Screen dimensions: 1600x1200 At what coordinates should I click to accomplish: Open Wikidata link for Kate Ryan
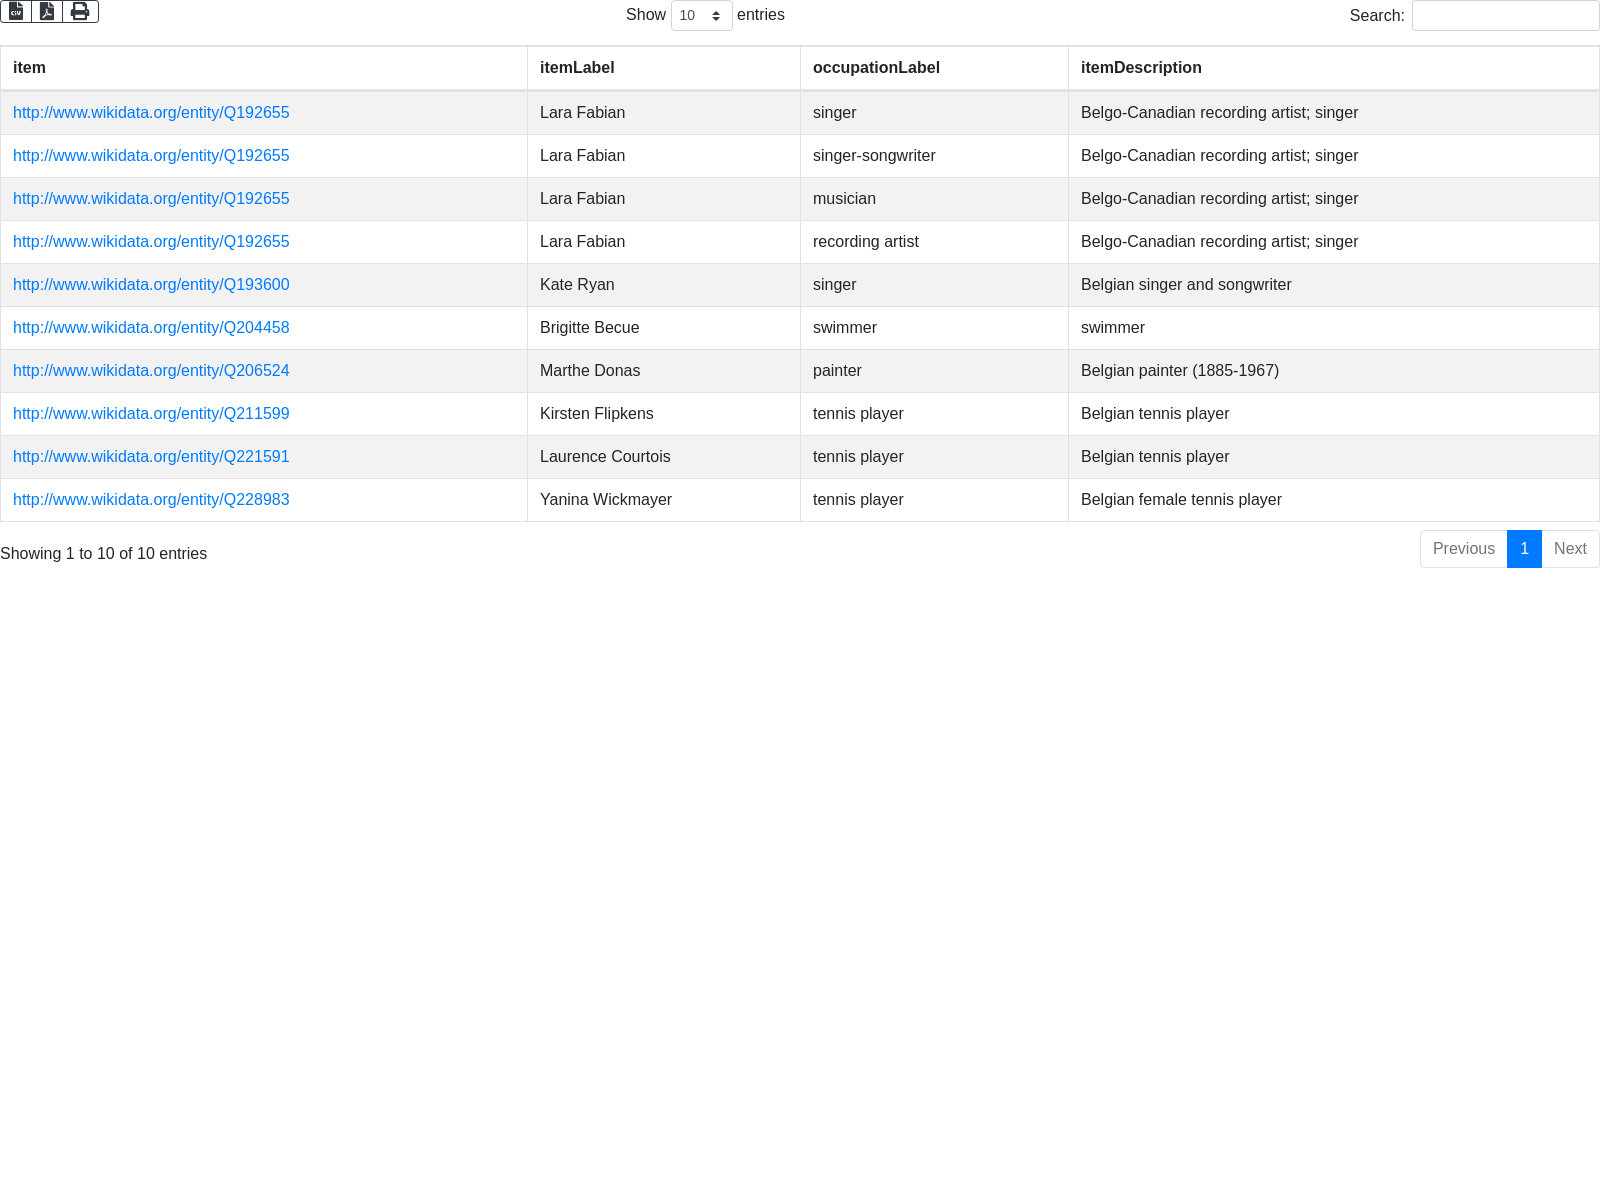(x=151, y=285)
